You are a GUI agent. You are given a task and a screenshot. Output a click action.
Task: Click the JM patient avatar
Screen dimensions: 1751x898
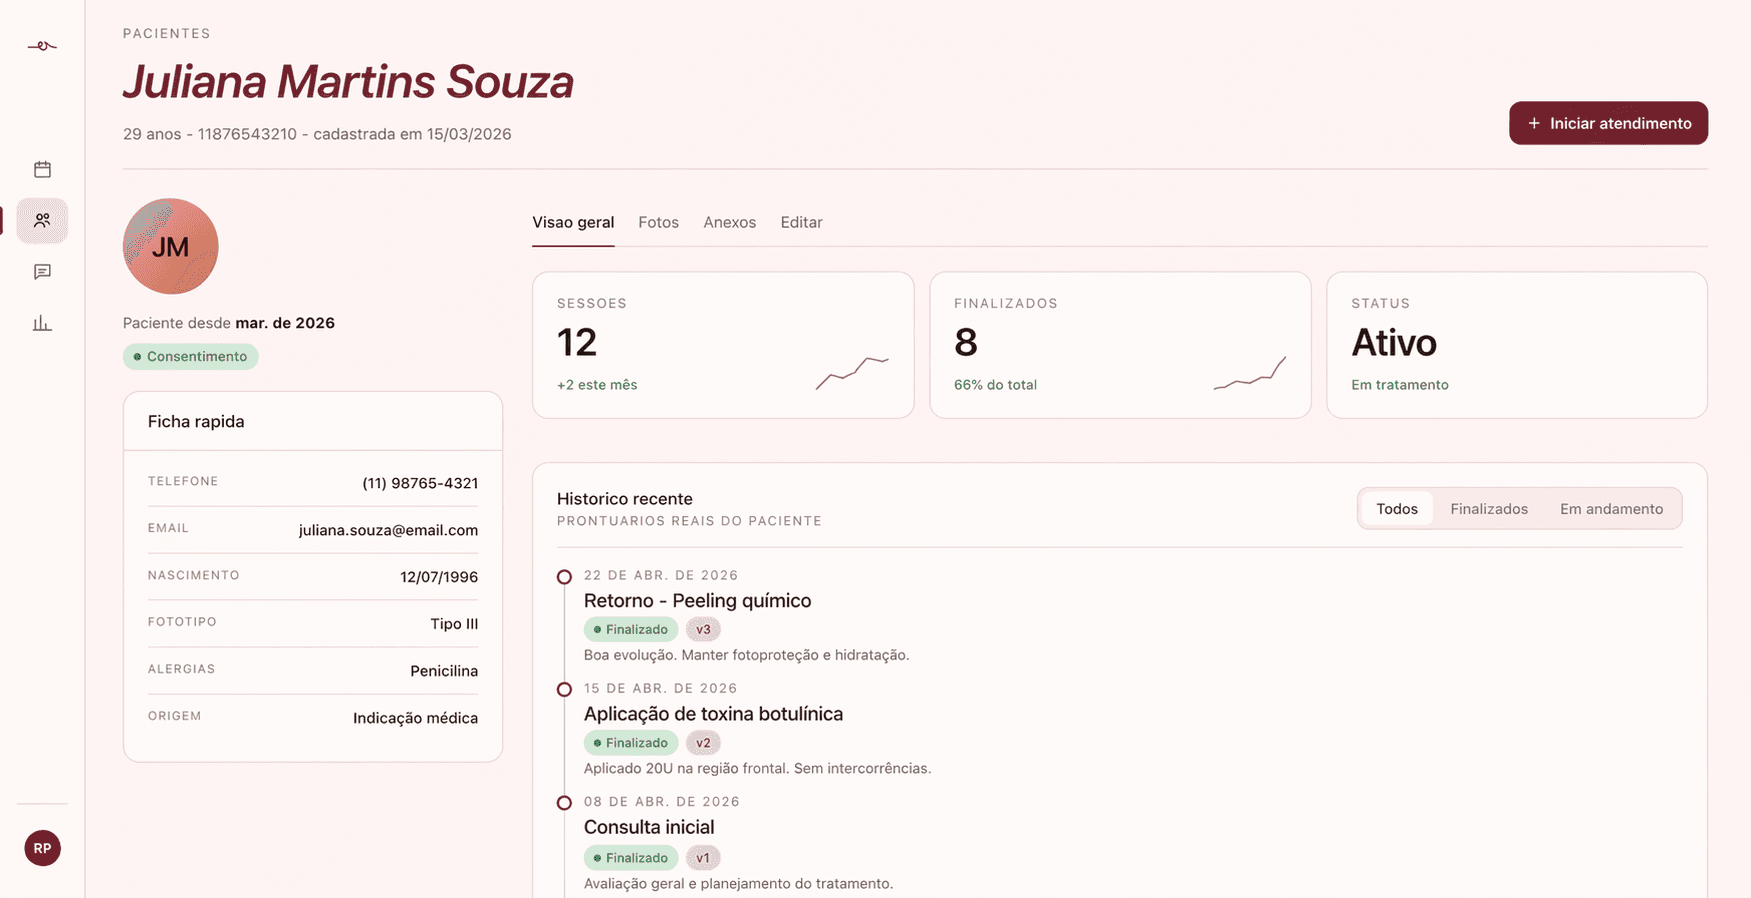click(x=171, y=246)
